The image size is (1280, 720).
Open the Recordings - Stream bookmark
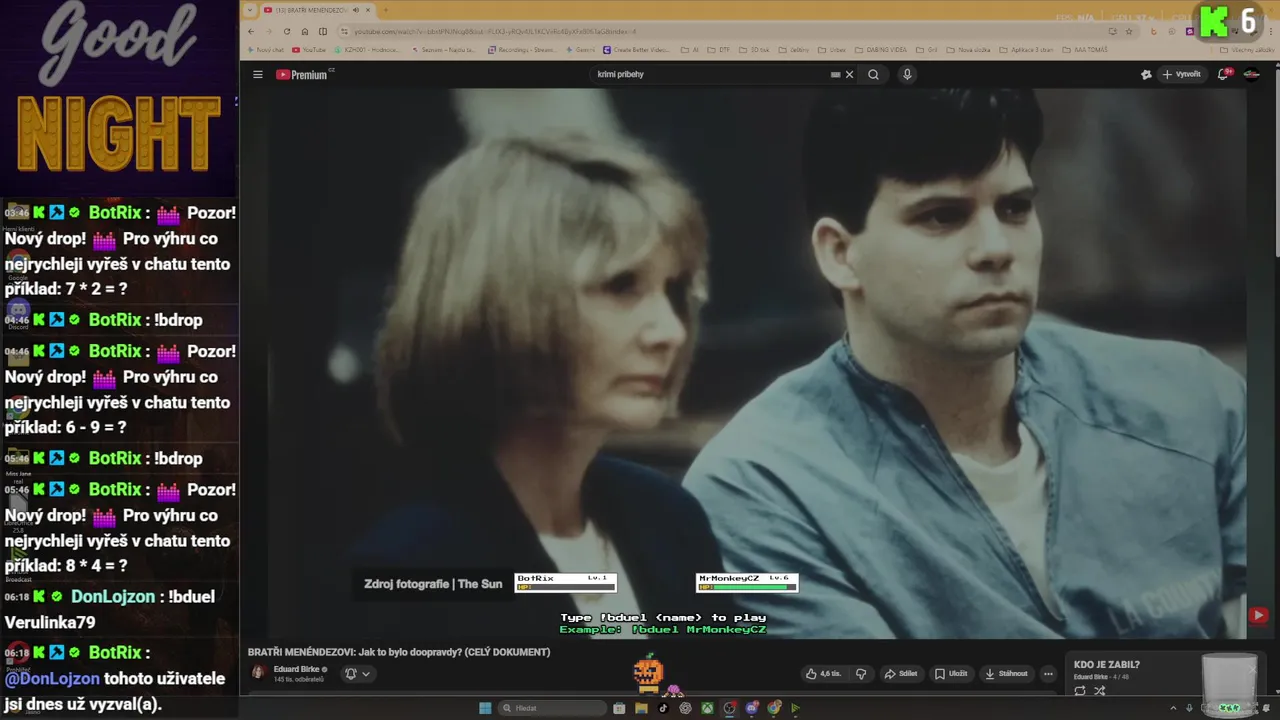(522, 50)
